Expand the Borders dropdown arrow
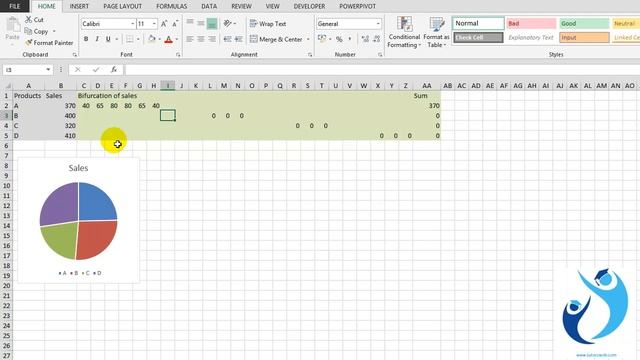The width and height of the screenshot is (640, 360). pyautogui.click(x=138, y=39)
